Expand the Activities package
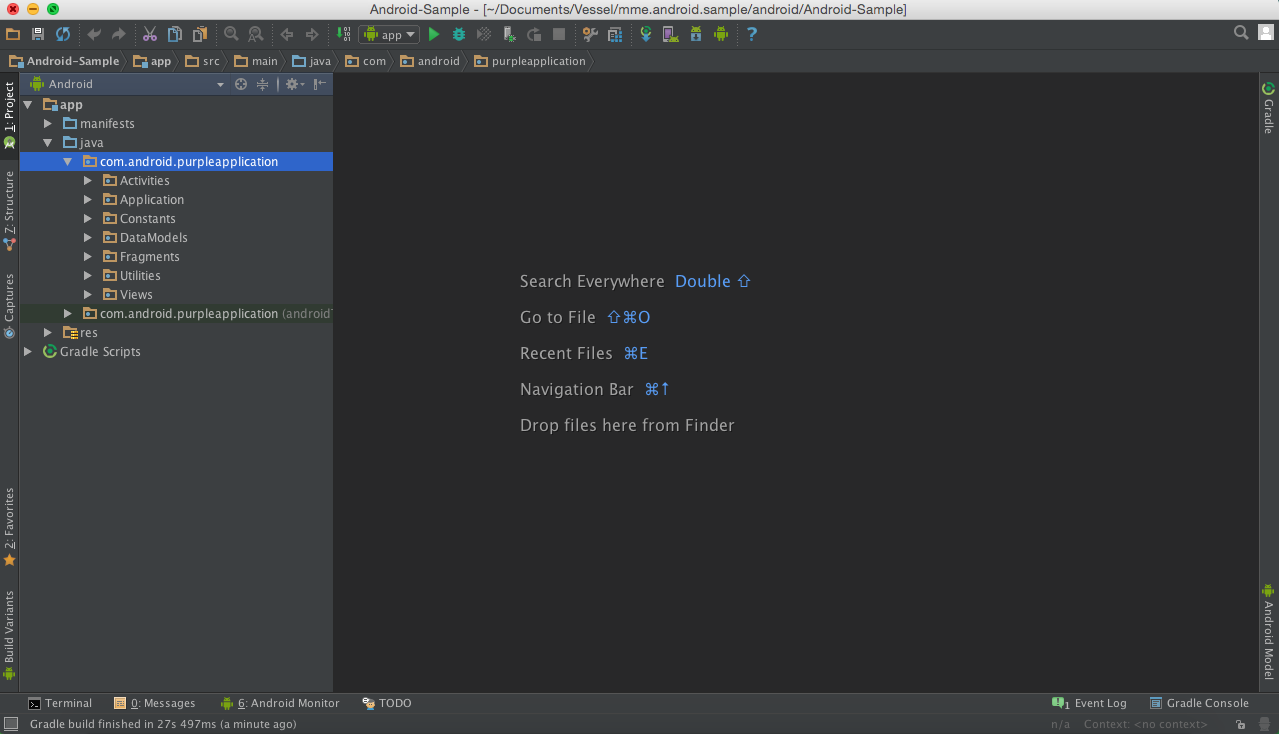 pos(88,180)
